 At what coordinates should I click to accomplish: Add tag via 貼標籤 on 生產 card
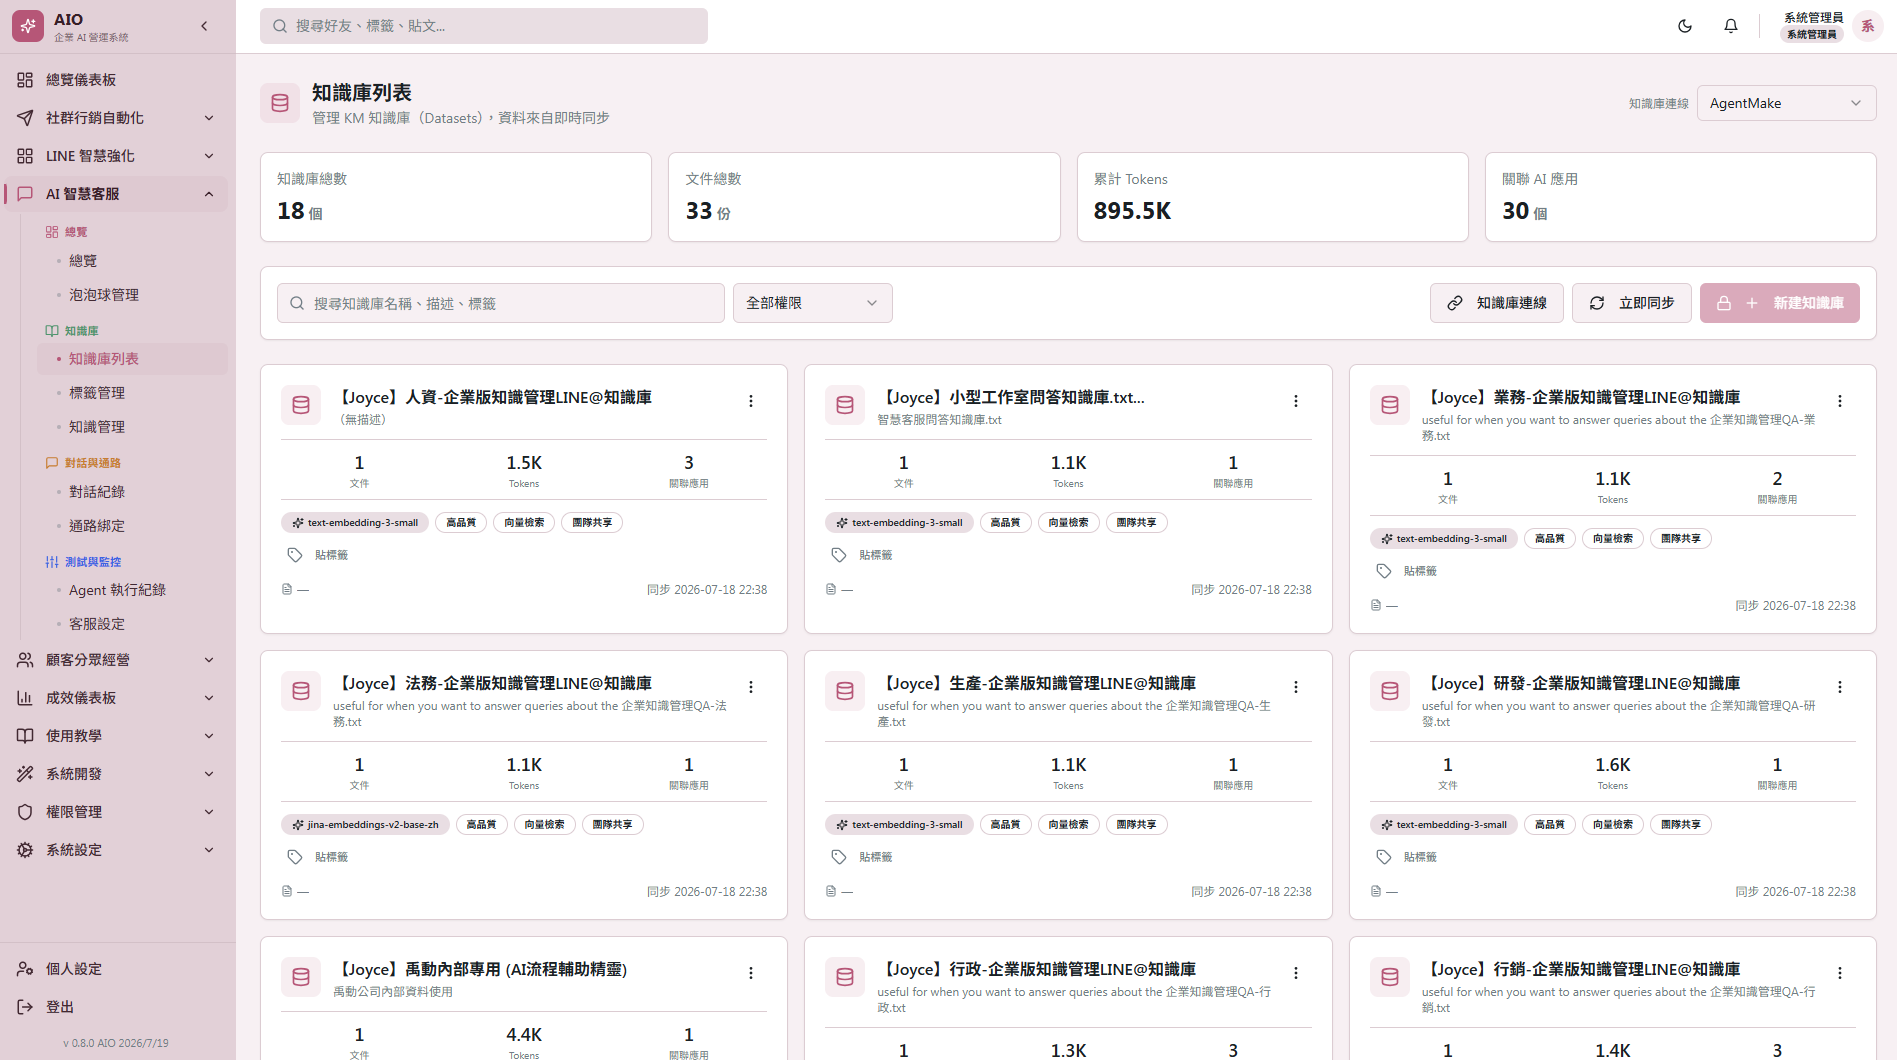coord(862,857)
